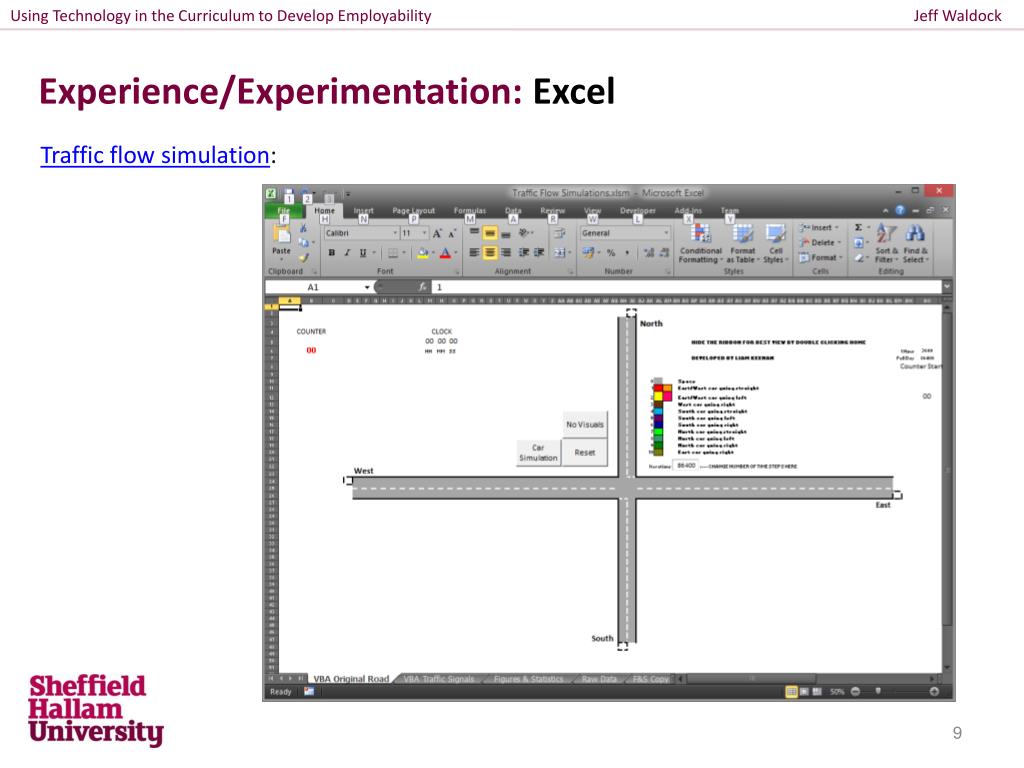This screenshot has width=1024, height=768.
Task: Click the Merge & Center icon
Action: (559, 253)
